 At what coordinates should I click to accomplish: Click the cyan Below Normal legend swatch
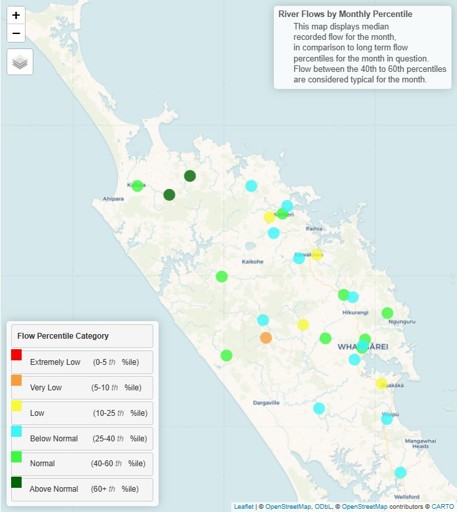(16, 431)
